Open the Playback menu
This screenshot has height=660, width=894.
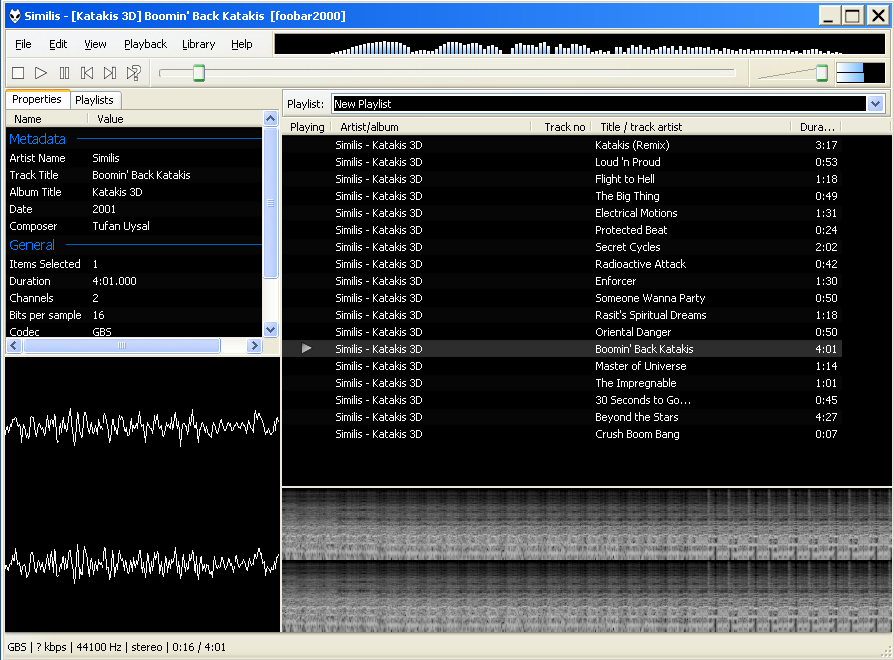pos(145,44)
